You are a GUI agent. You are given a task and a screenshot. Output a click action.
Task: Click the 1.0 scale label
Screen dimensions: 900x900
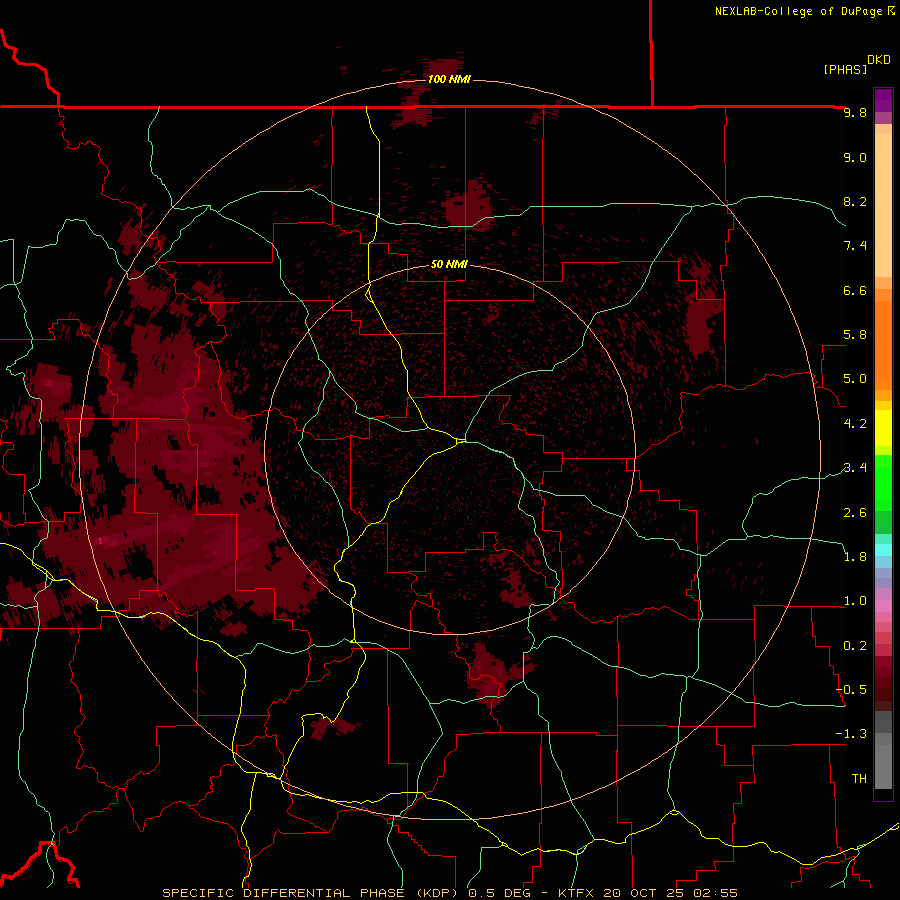click(x=855, y=601)
